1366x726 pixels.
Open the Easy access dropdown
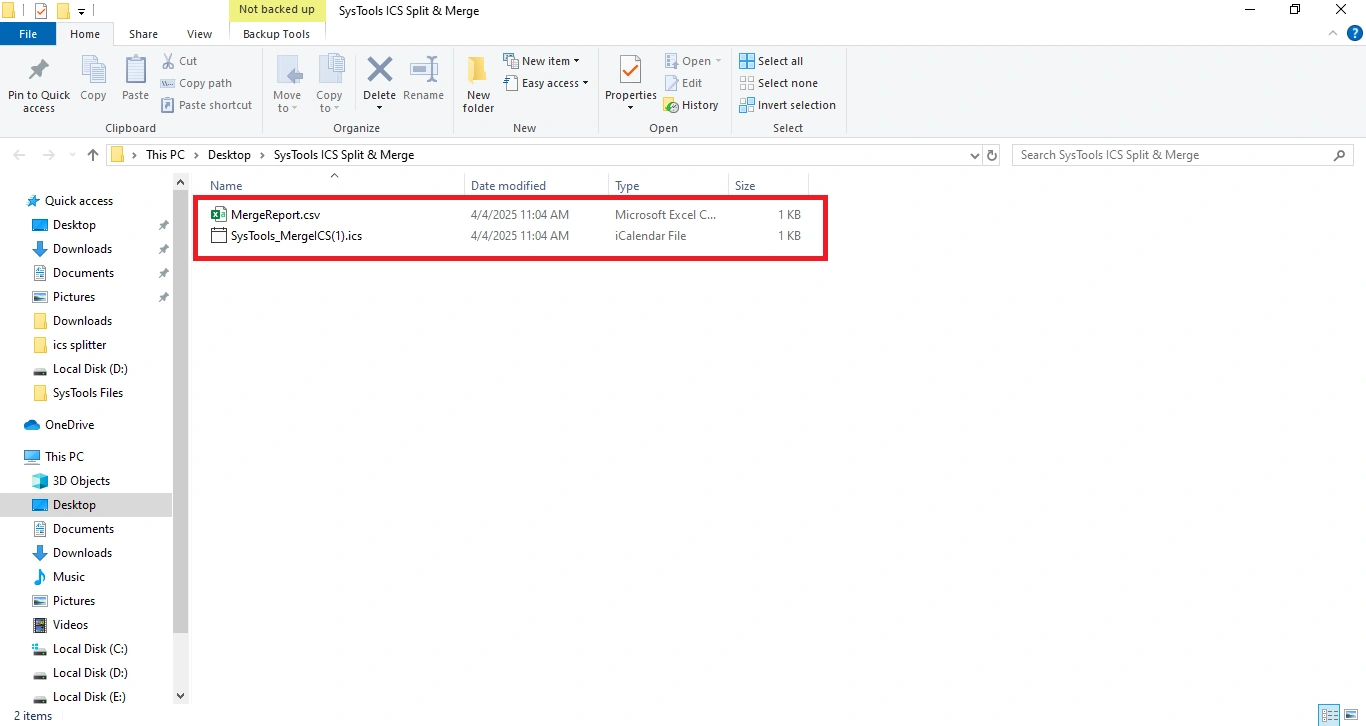pyautogui.click(x=546, y=83)
